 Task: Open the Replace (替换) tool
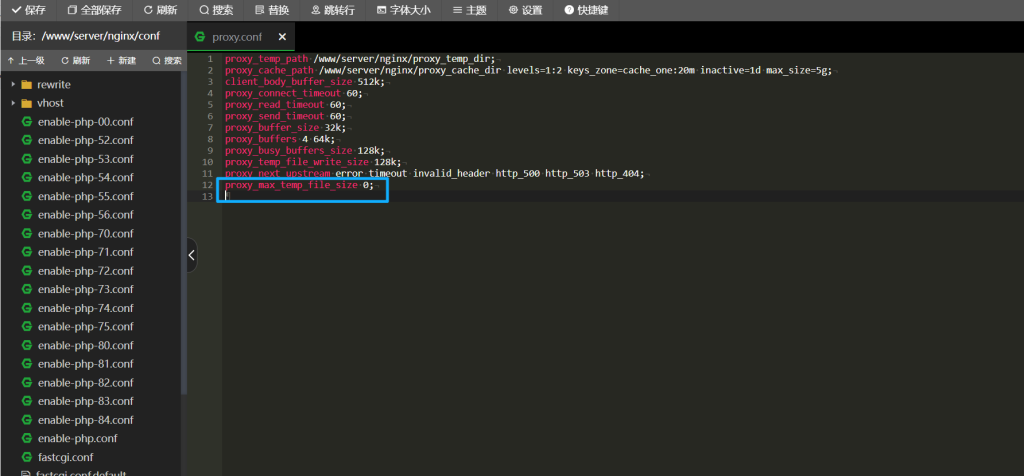pos(272,10)
